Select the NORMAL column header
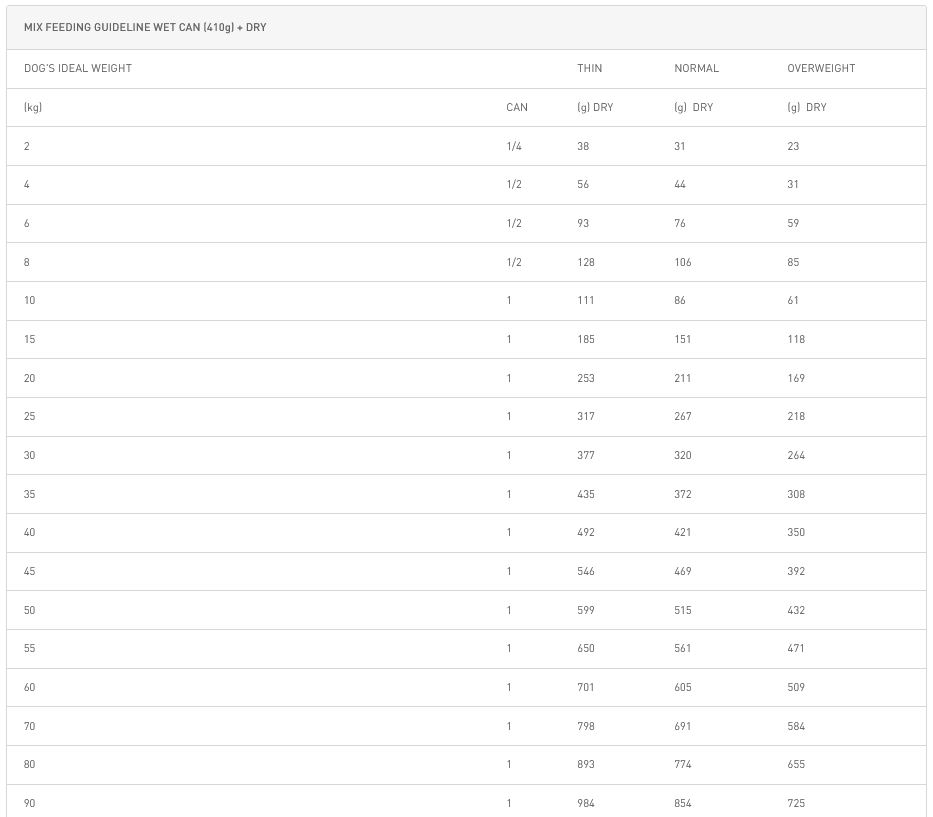 (696, 69)
